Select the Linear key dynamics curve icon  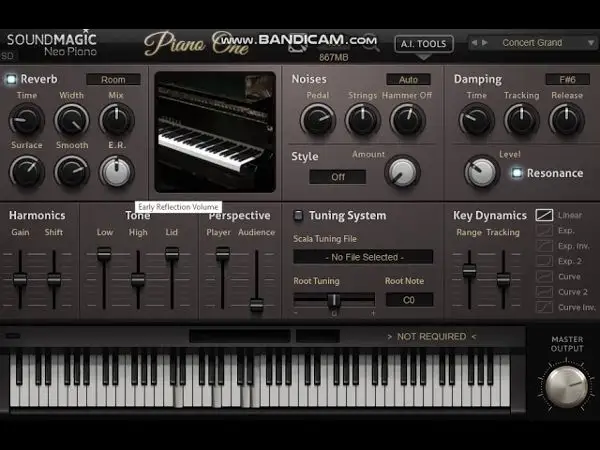[544, 215]
